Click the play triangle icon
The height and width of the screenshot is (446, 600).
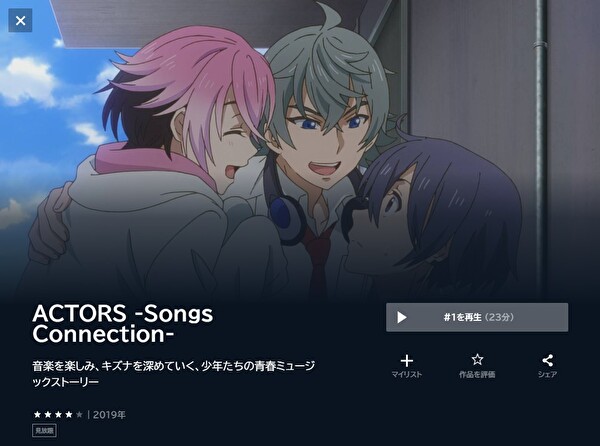pos(401,317)
